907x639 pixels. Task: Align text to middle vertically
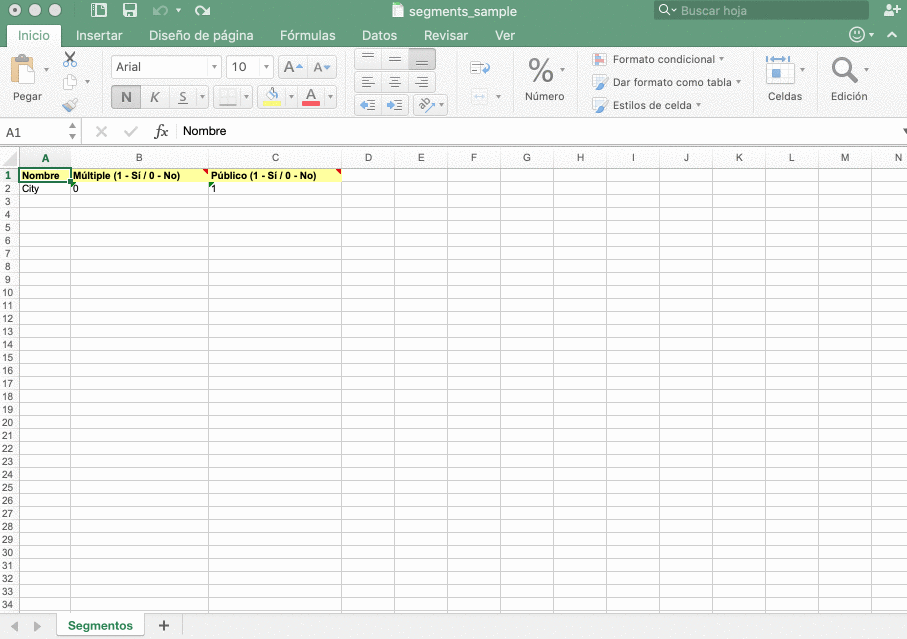point(395,59)
